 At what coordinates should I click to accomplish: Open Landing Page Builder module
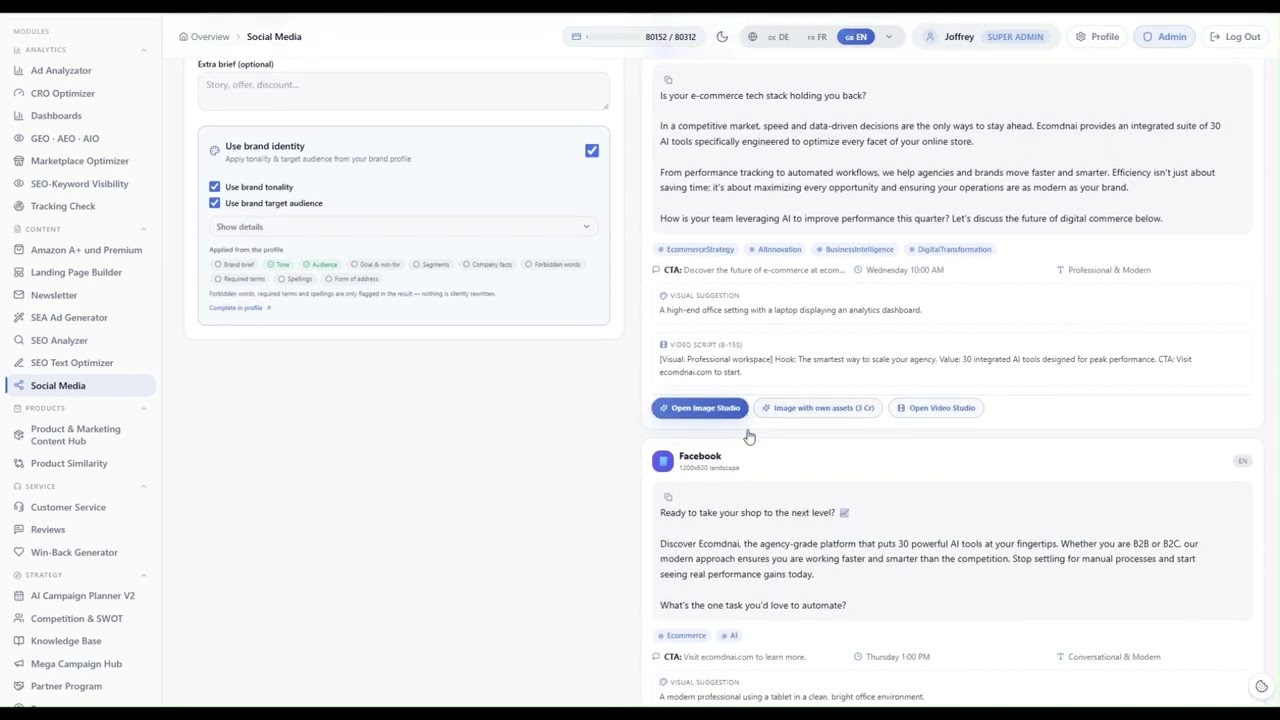tap(75, 272)
